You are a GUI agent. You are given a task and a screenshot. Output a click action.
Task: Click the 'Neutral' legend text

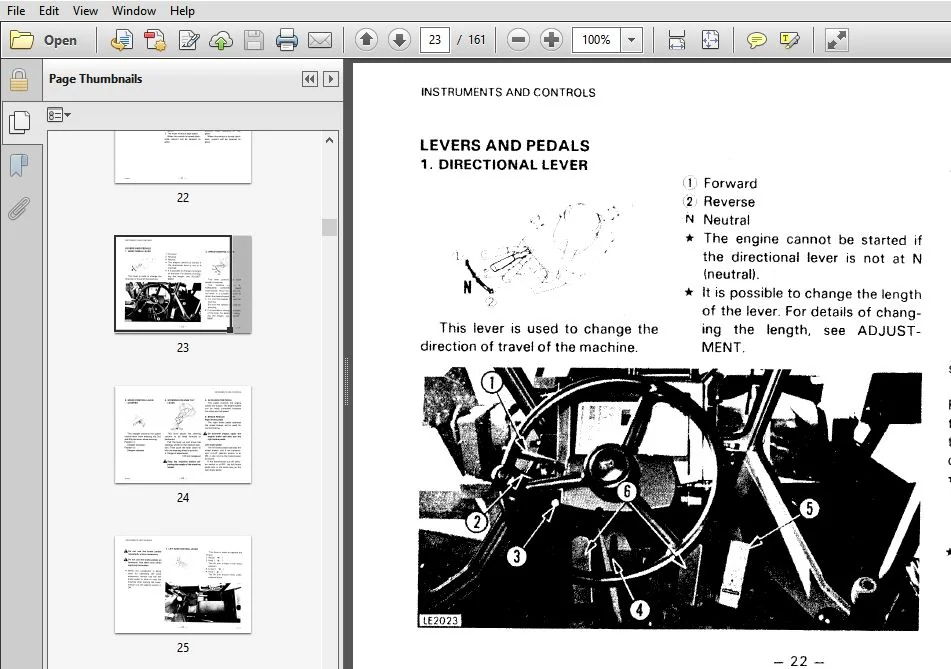point(727,220)
